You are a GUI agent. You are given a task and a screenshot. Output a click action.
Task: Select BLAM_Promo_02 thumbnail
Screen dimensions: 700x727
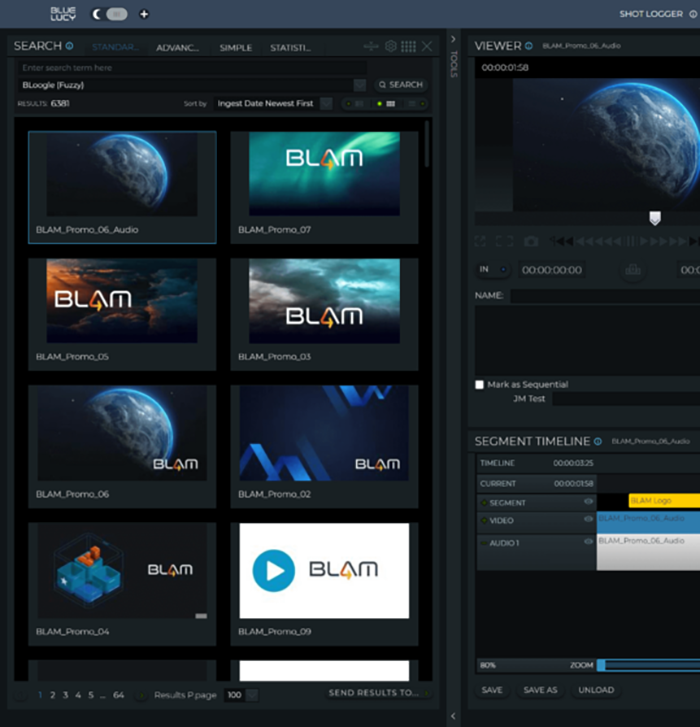pyautogui.click(x=325, y=446)
